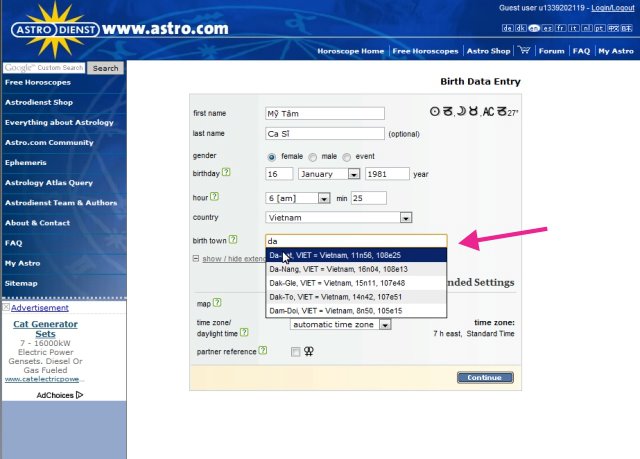
Task: Select the male gender radio button
Action: (x=313, y=157)
